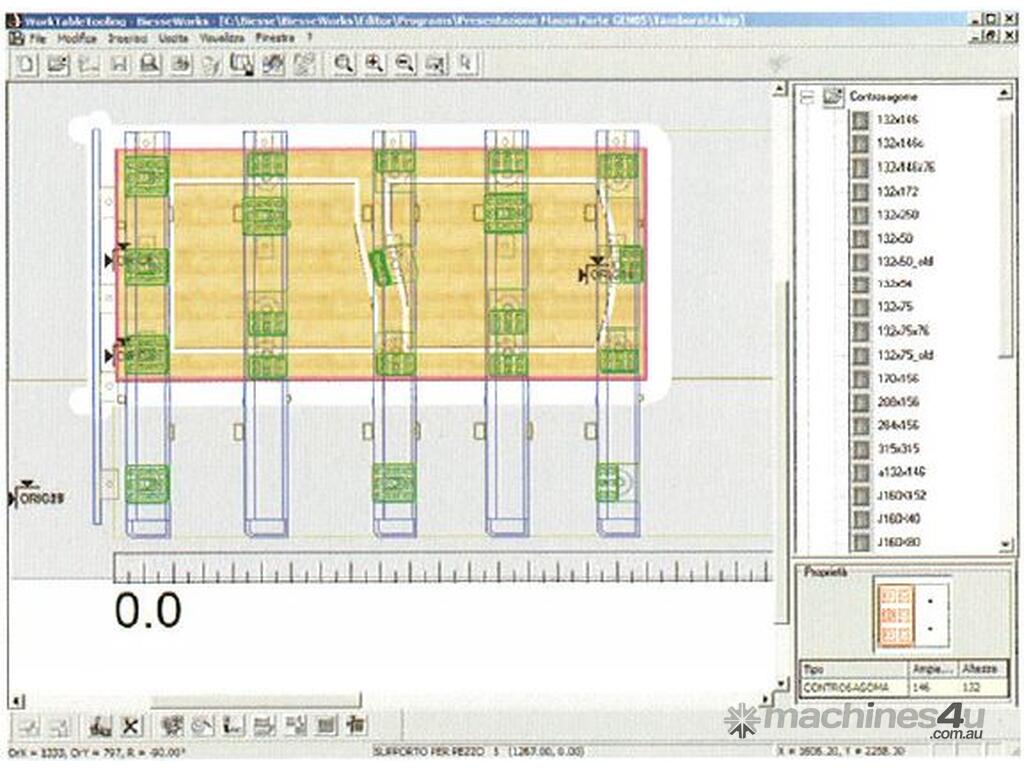Open the File menu

pos(37,37)
